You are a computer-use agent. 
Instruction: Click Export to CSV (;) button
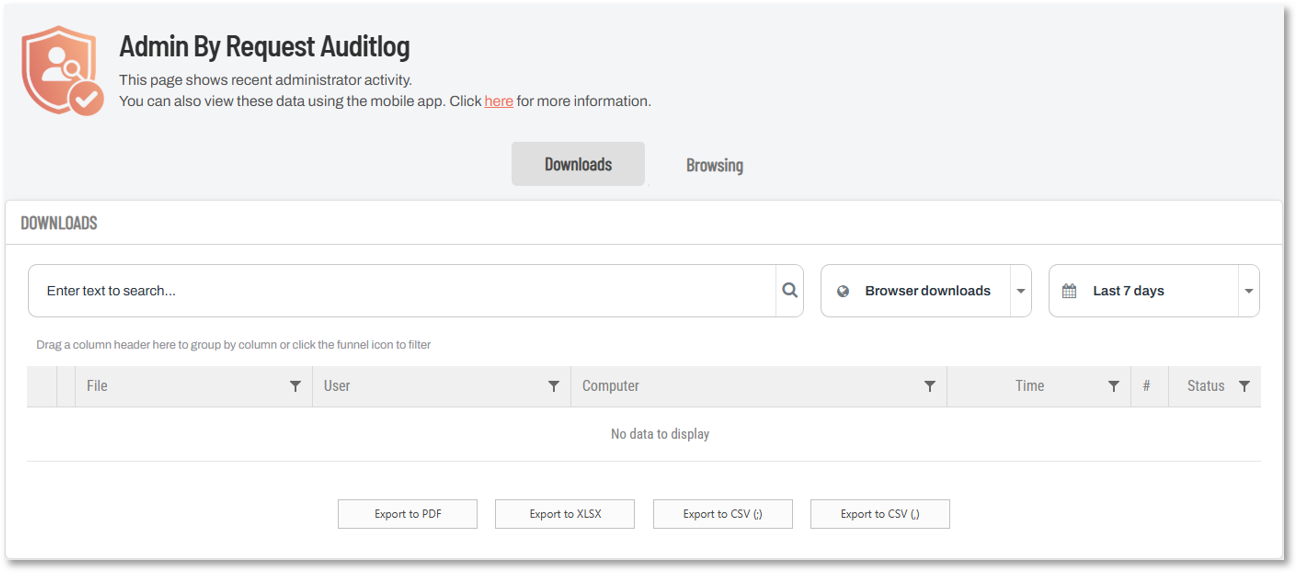pyautogui.click(x=723, y=514)
